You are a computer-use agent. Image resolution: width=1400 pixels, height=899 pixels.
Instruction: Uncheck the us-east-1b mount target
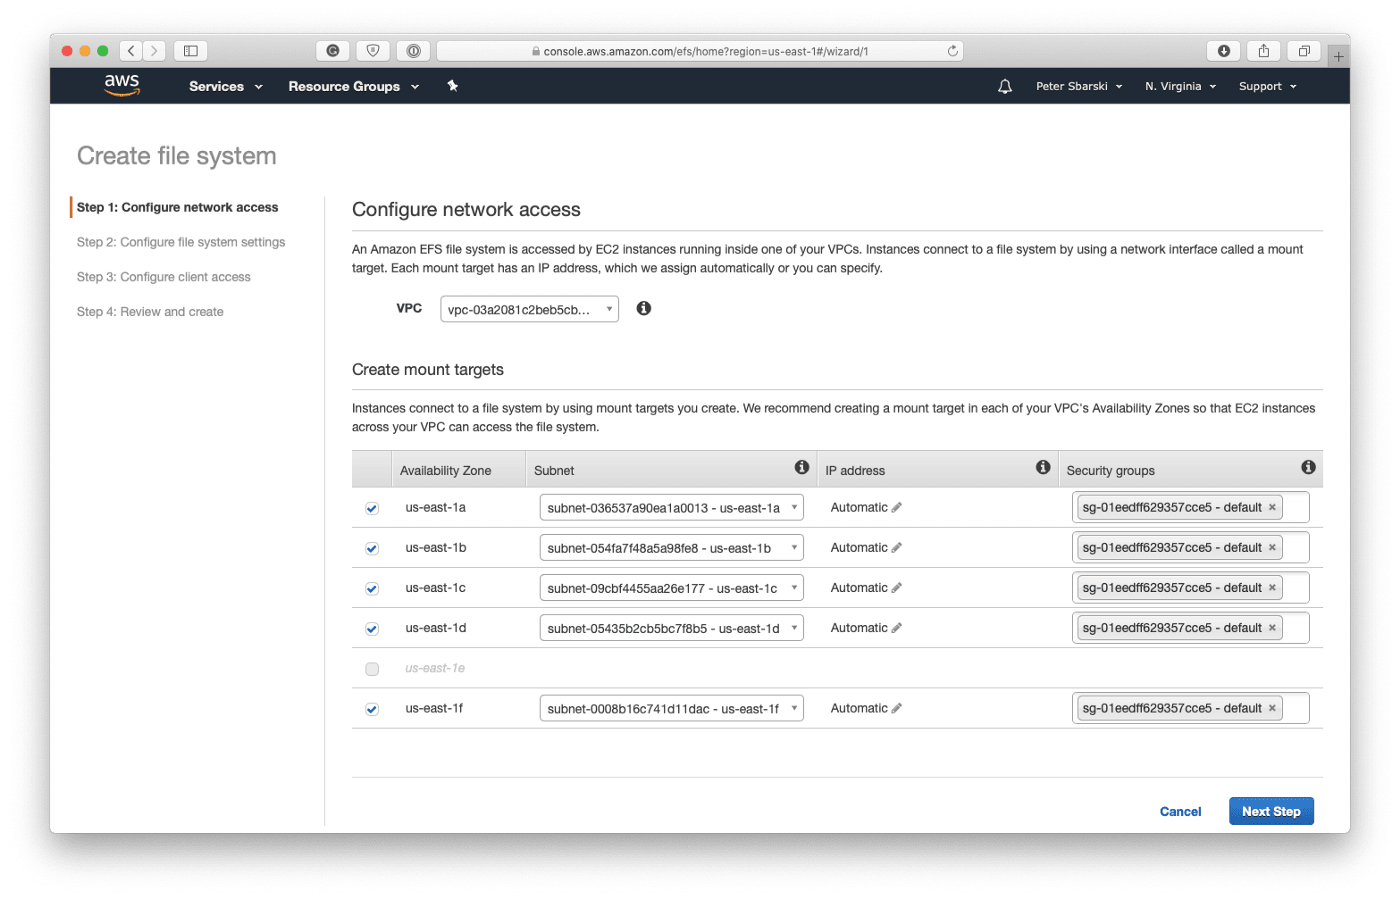[x=372, y=548]
